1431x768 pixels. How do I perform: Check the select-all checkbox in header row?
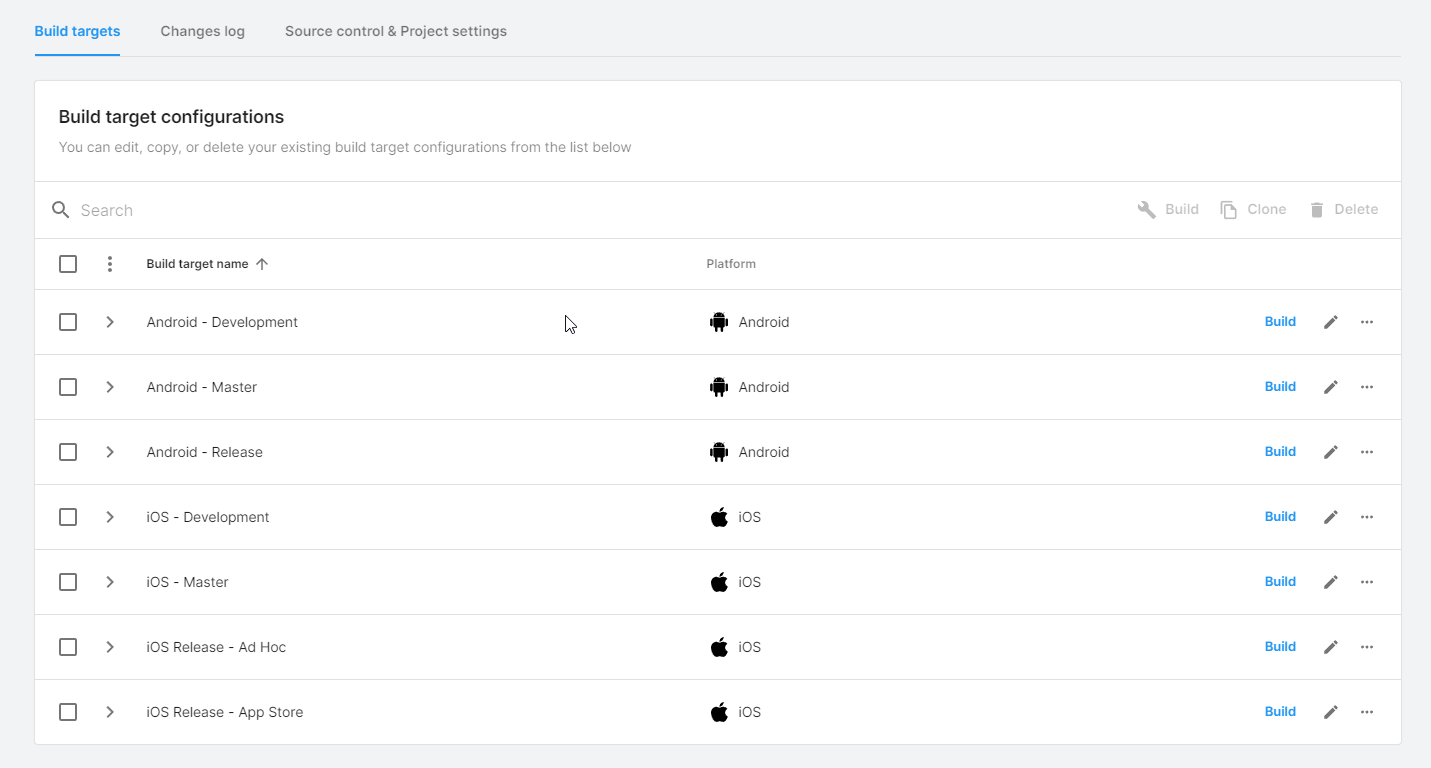pyautogui.click(x=68, y=263)
